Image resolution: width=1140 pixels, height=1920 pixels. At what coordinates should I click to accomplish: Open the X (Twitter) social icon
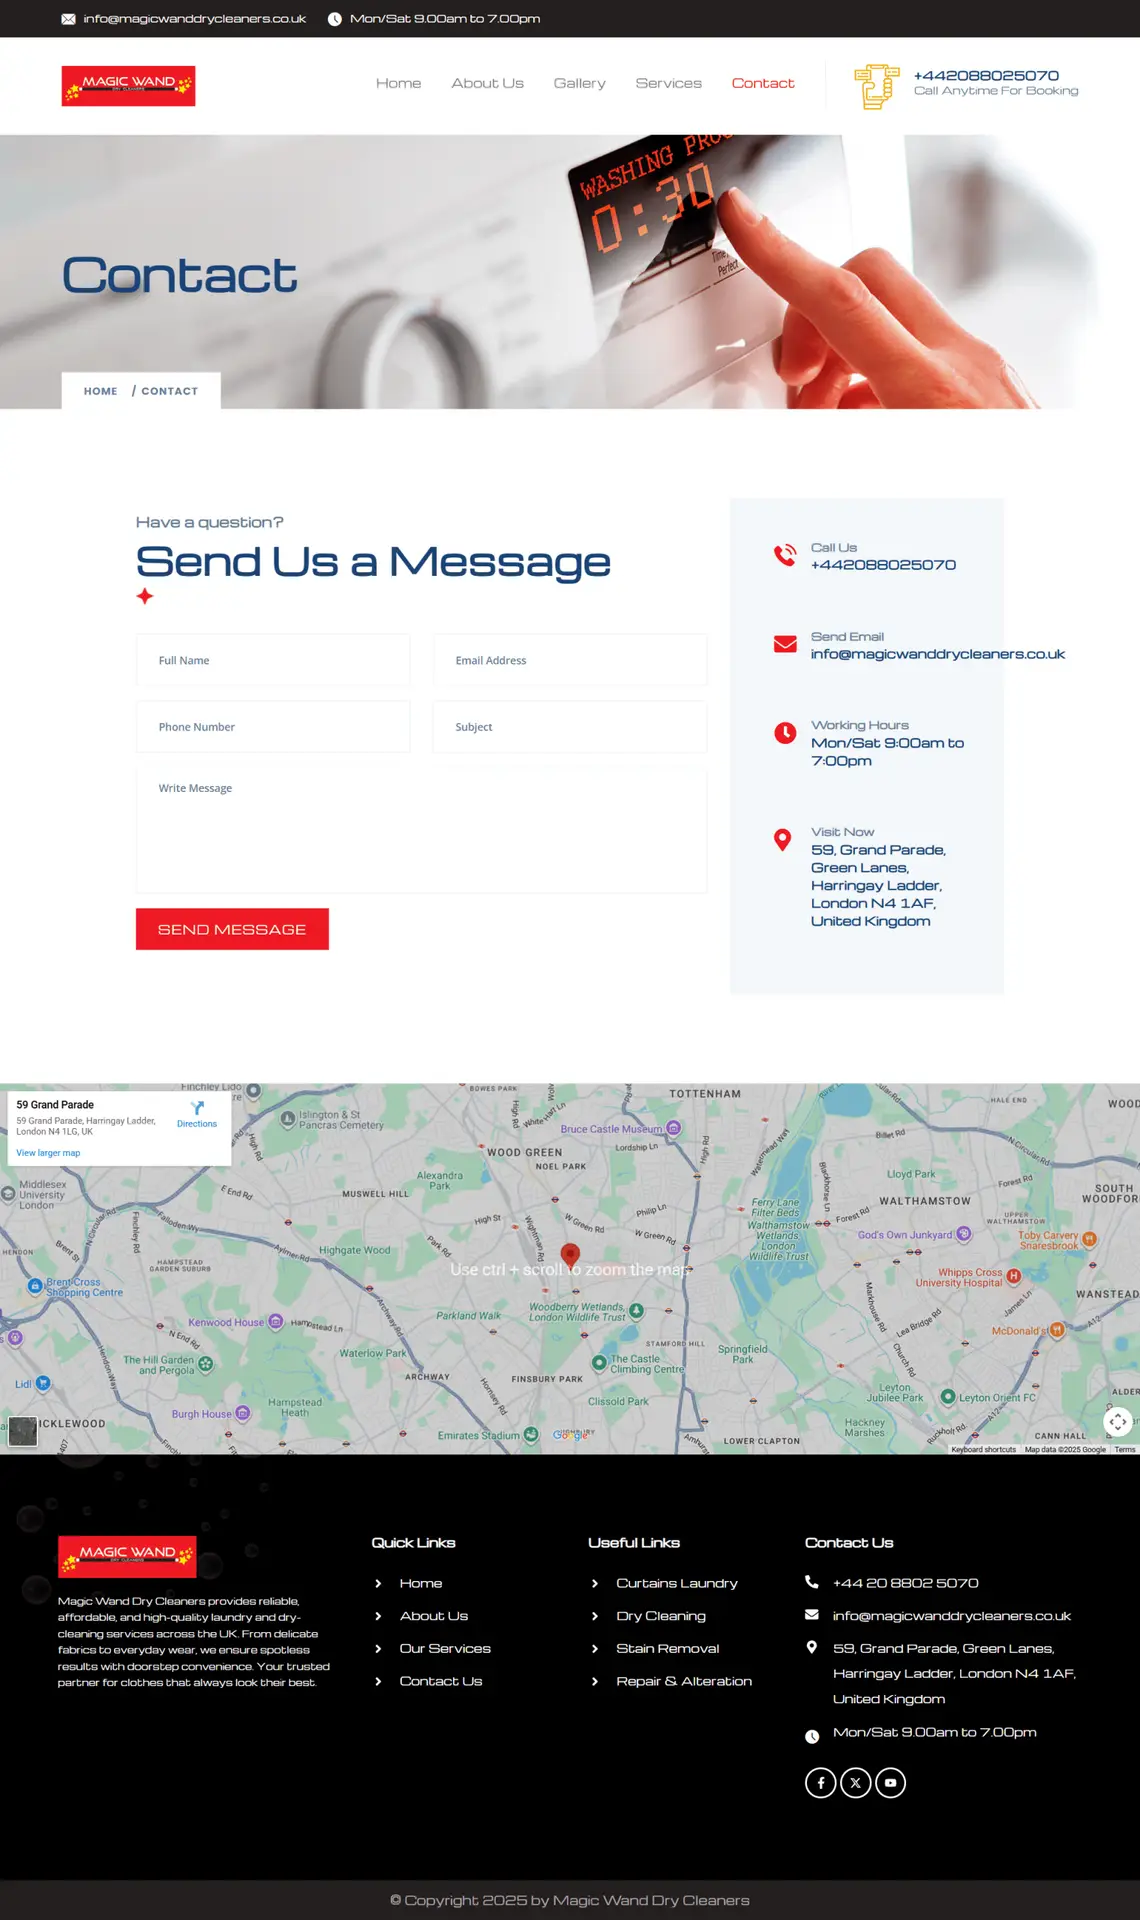[855, 1782]
